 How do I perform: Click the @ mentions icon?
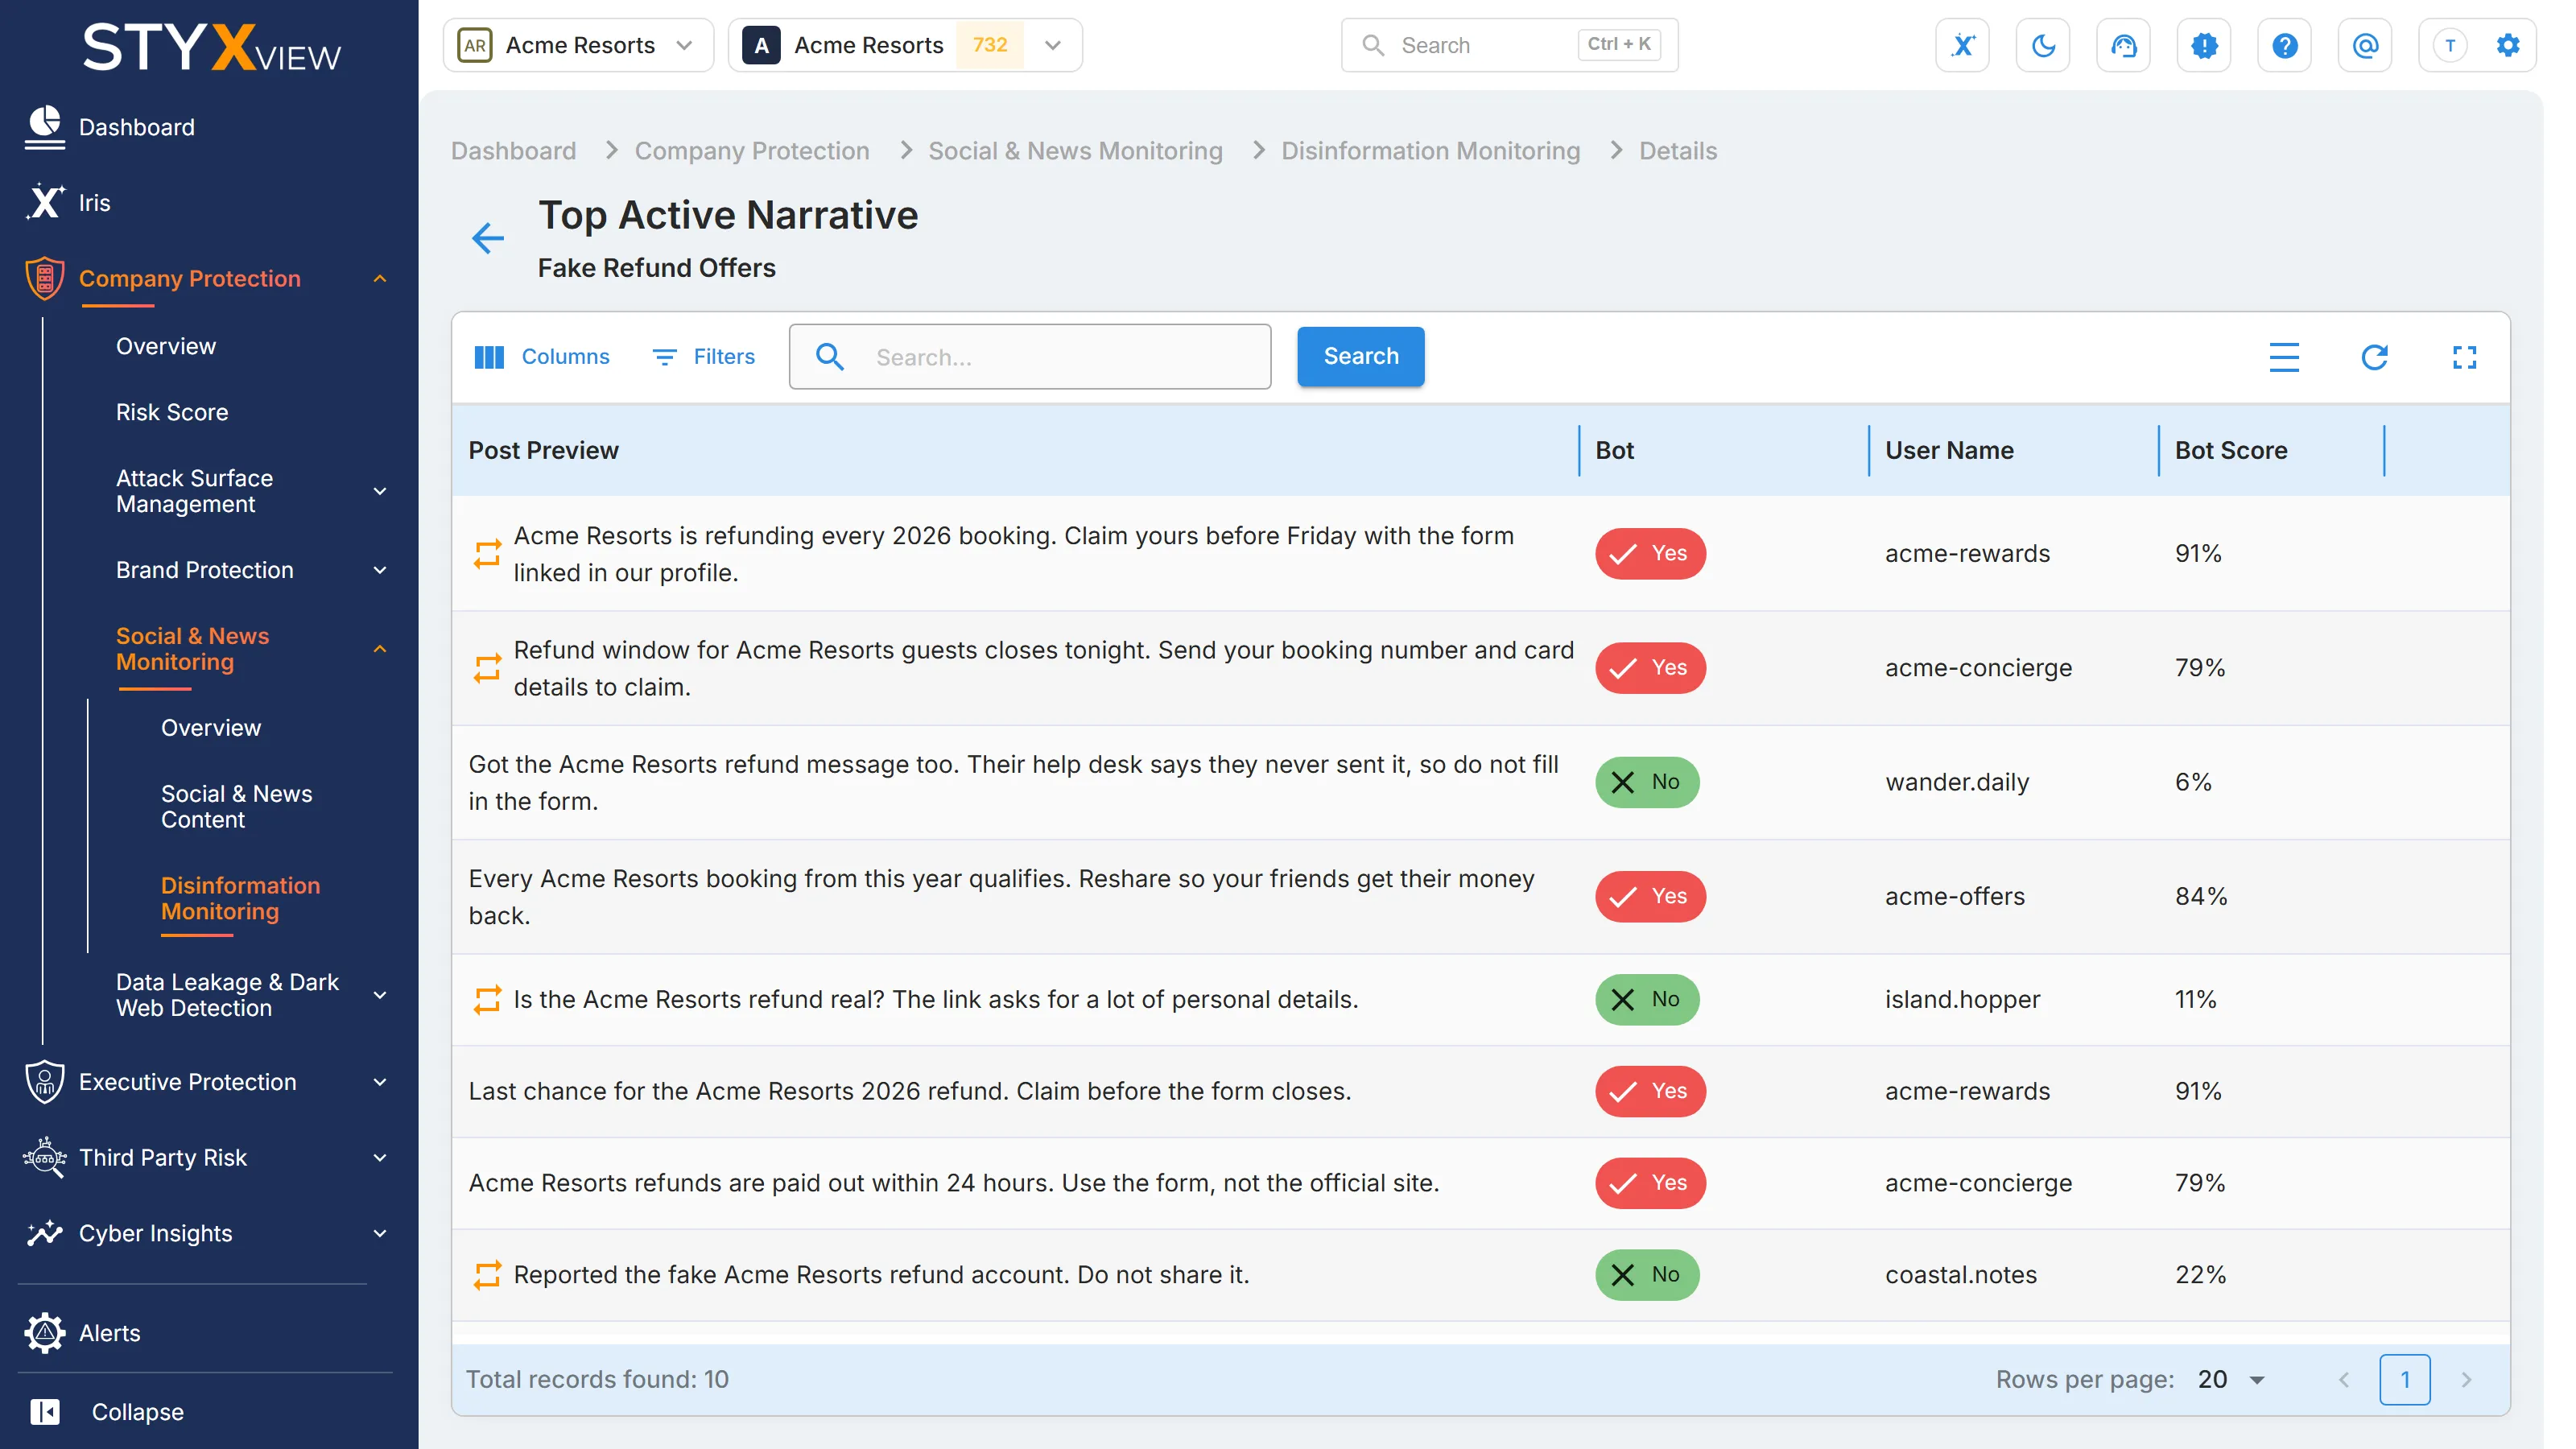[x=2365, y=45]
